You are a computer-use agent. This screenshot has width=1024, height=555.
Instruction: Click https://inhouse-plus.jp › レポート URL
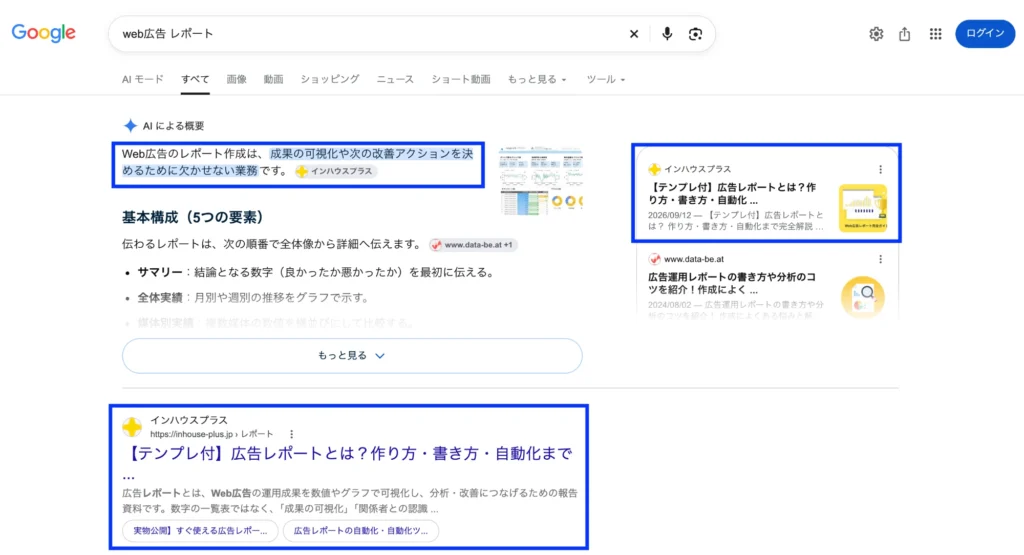(212, 434)
